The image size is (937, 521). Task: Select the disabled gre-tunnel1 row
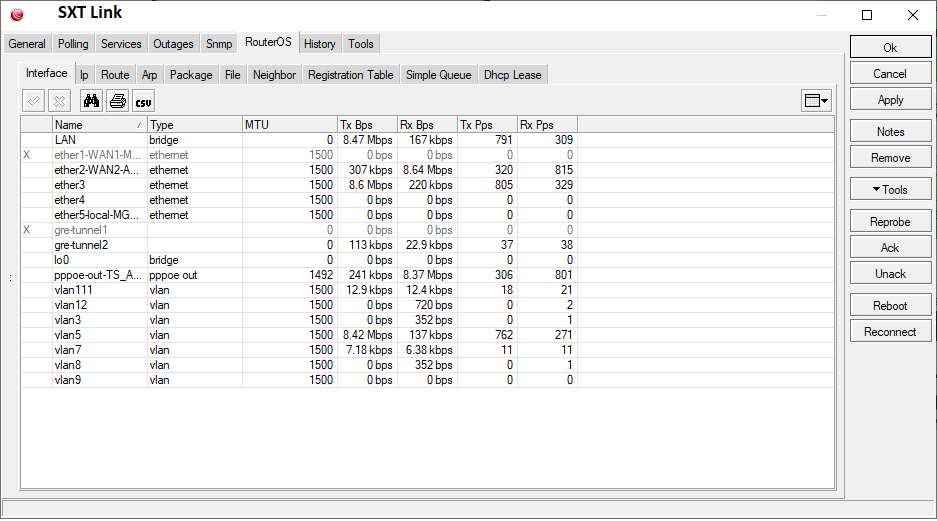[299, 230]
